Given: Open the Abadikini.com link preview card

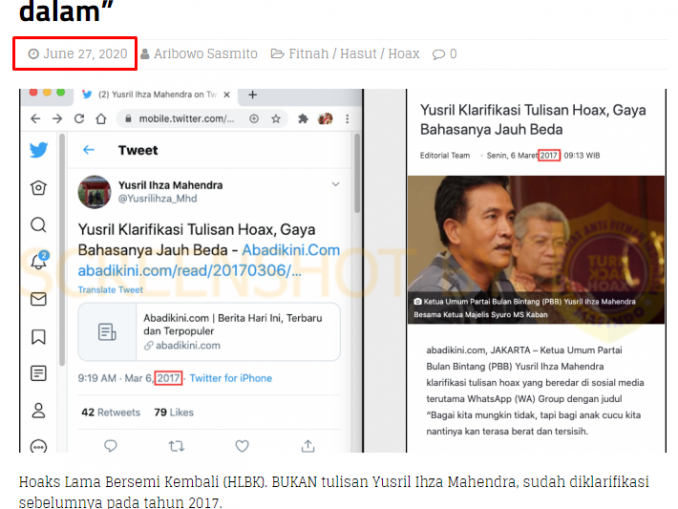Looking at the screenshot, I should (209, 332).
